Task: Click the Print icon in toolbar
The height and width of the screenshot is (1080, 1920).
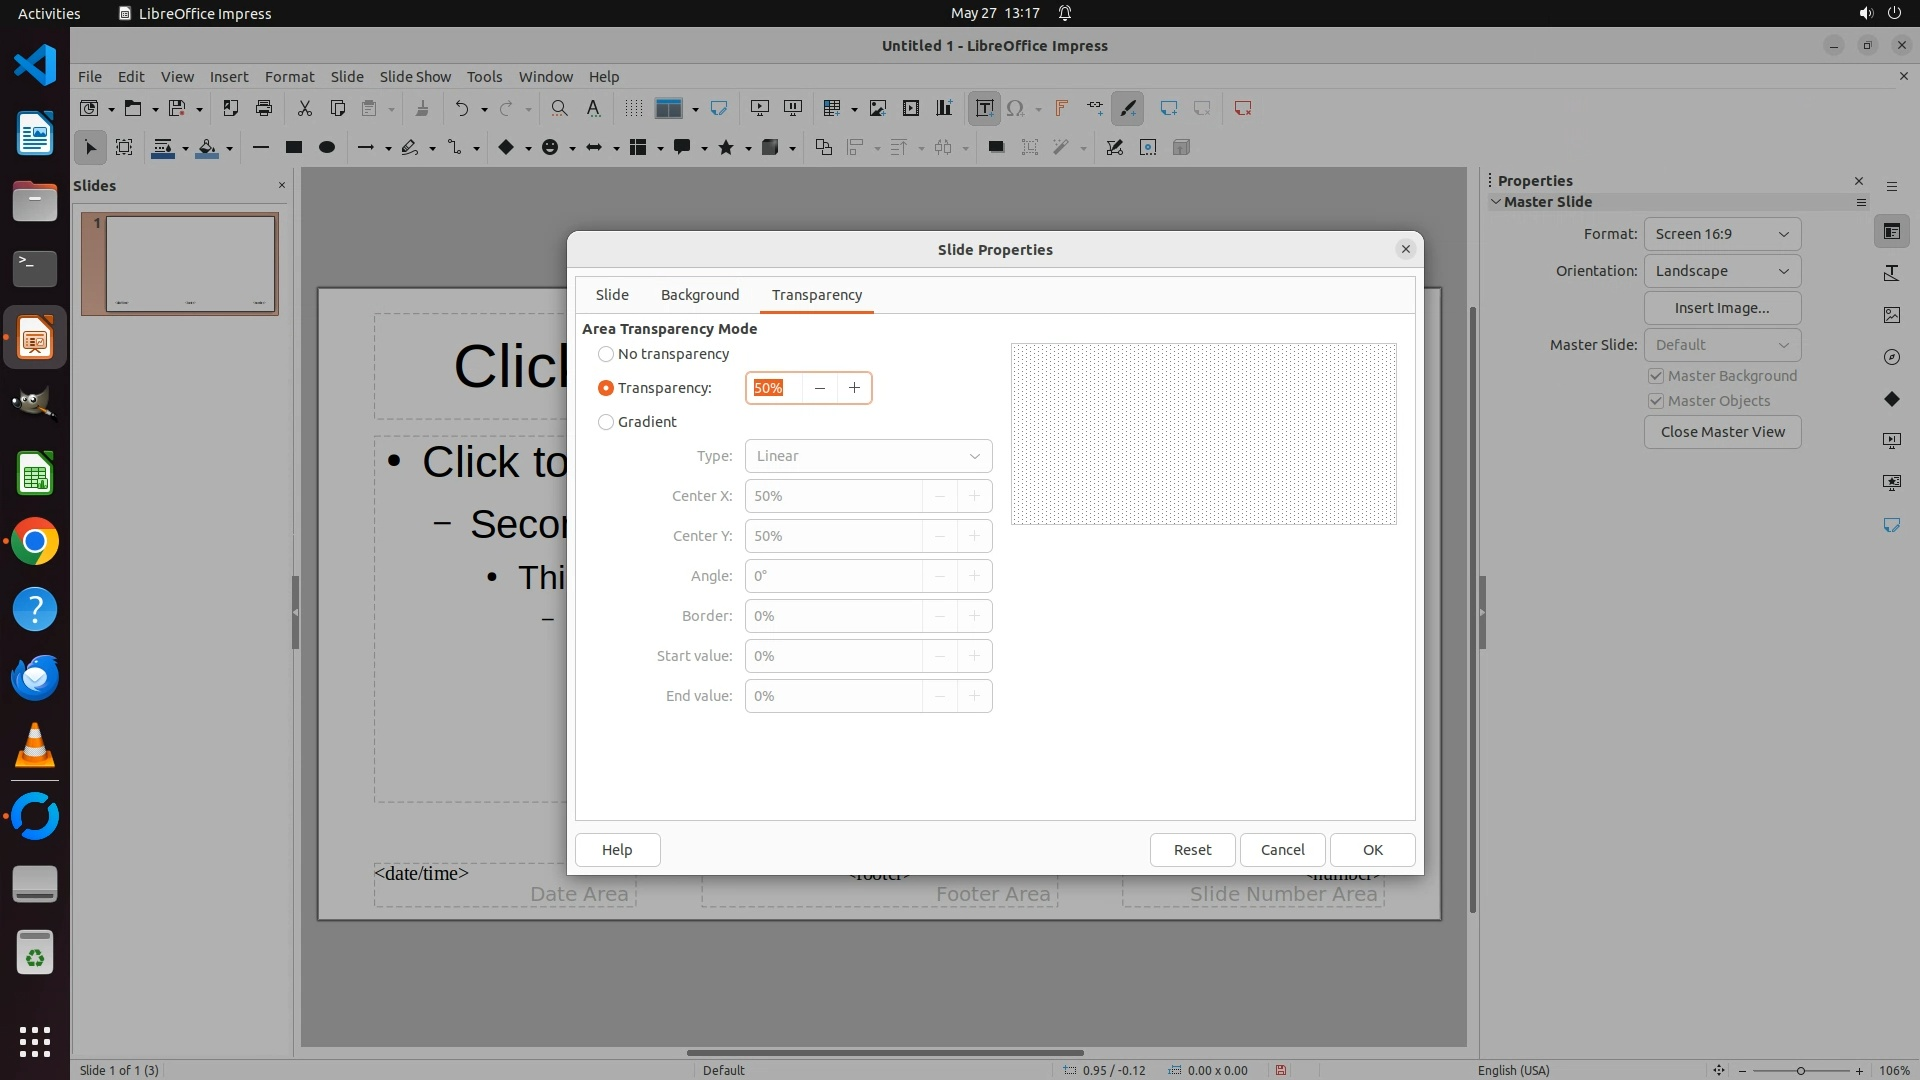Action: [264, 108]
